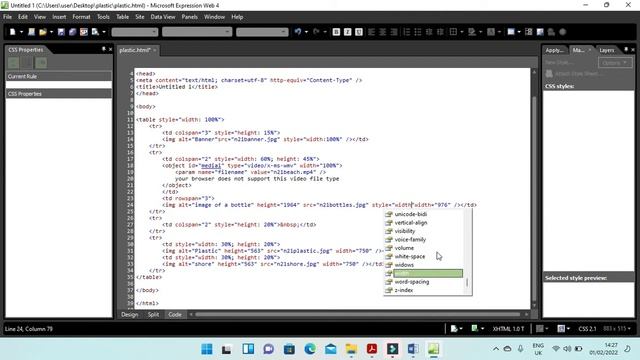Image resolution: width=640 pixels, height=360 pixels.
Task: Click the XHTML 1.0 T status entry
Action: (508, 329)
